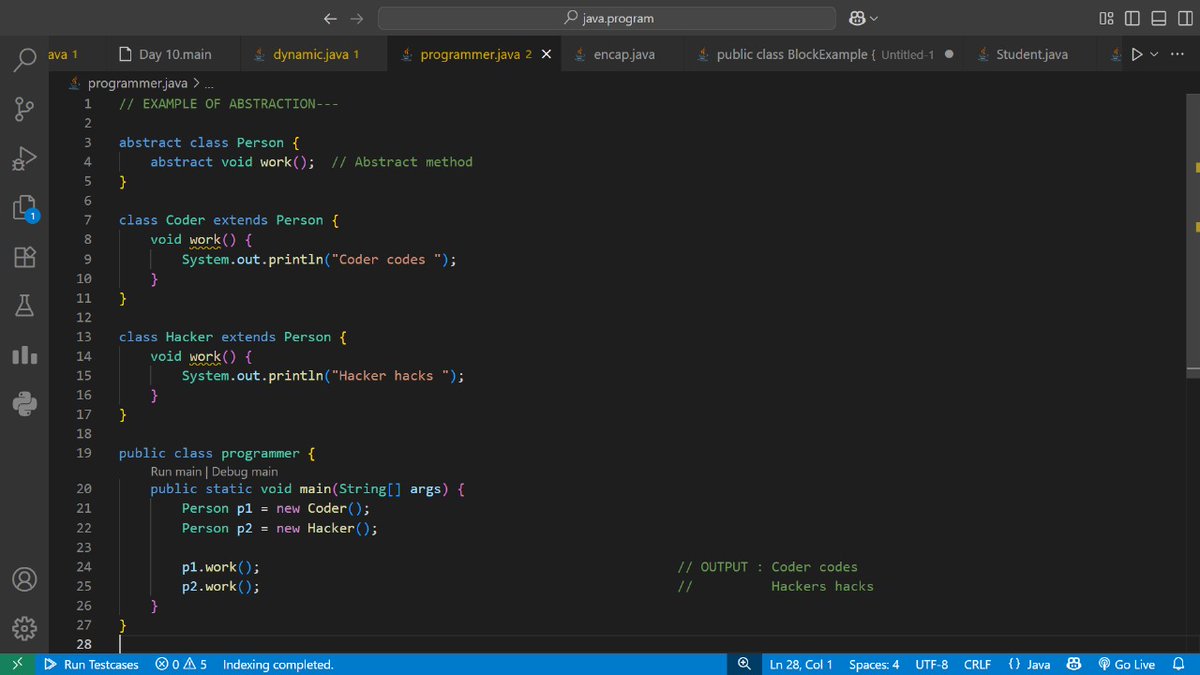Click Indexing completed status message
Image resolution: width=1200 pixels, height=675 pixels.
click(x=278, y=664)
